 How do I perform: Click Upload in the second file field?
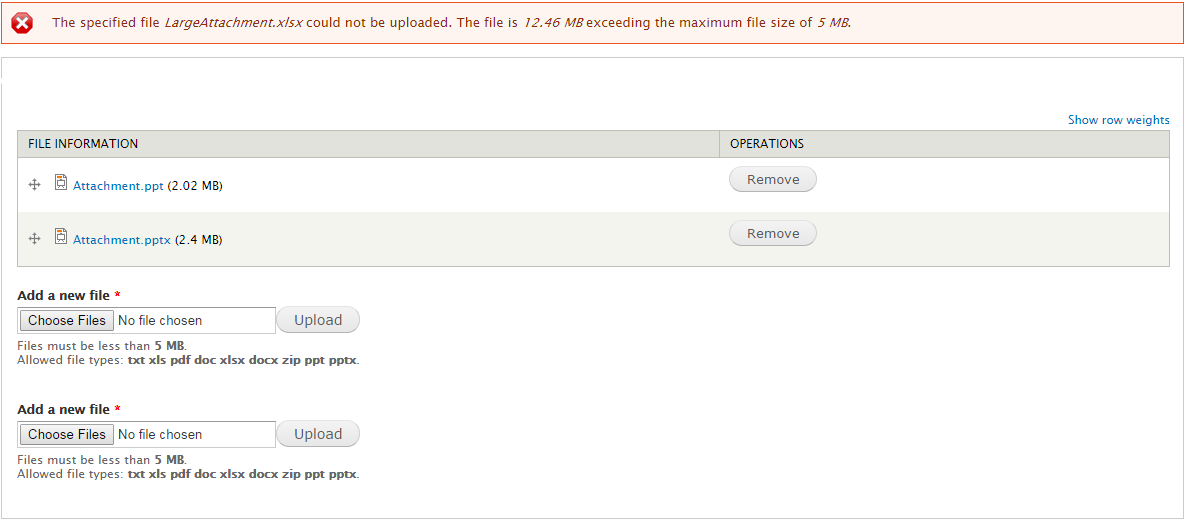pyautogui.click(x=318, y=435)
